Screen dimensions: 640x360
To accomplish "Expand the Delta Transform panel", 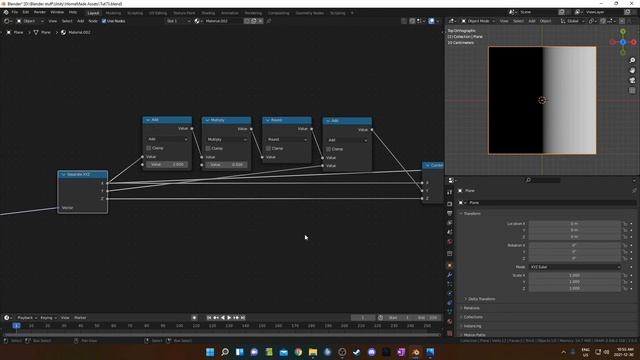I will tap(481, 299).
